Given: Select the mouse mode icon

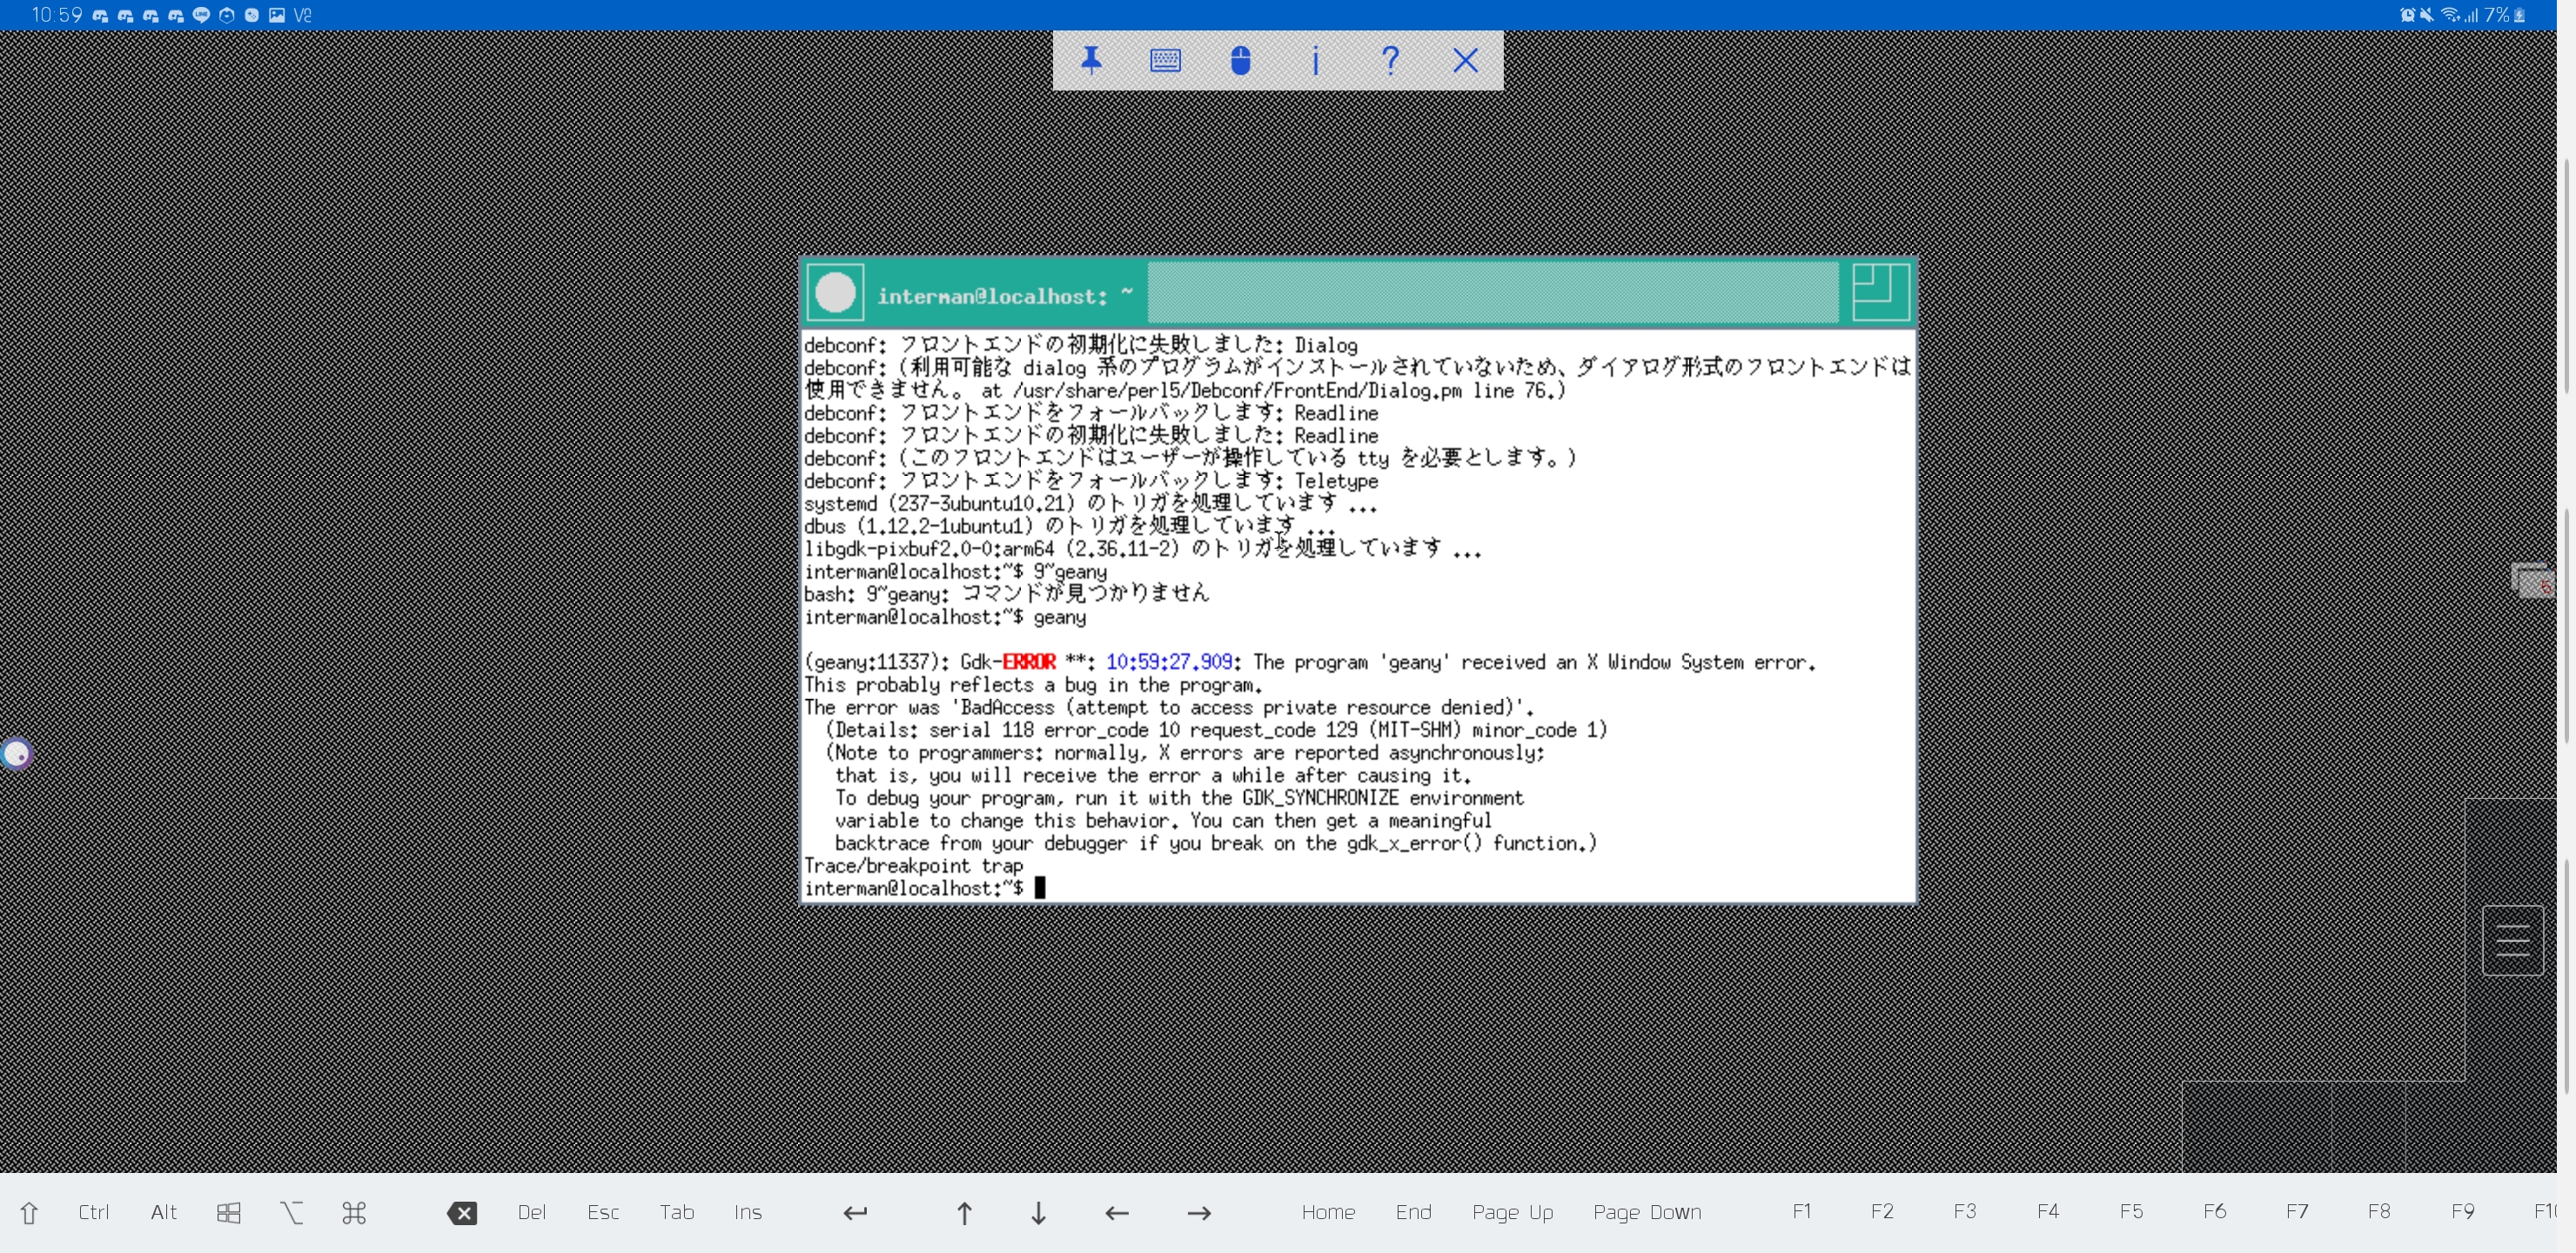Looking at the screenshot, I should [x=1240, y=61].
